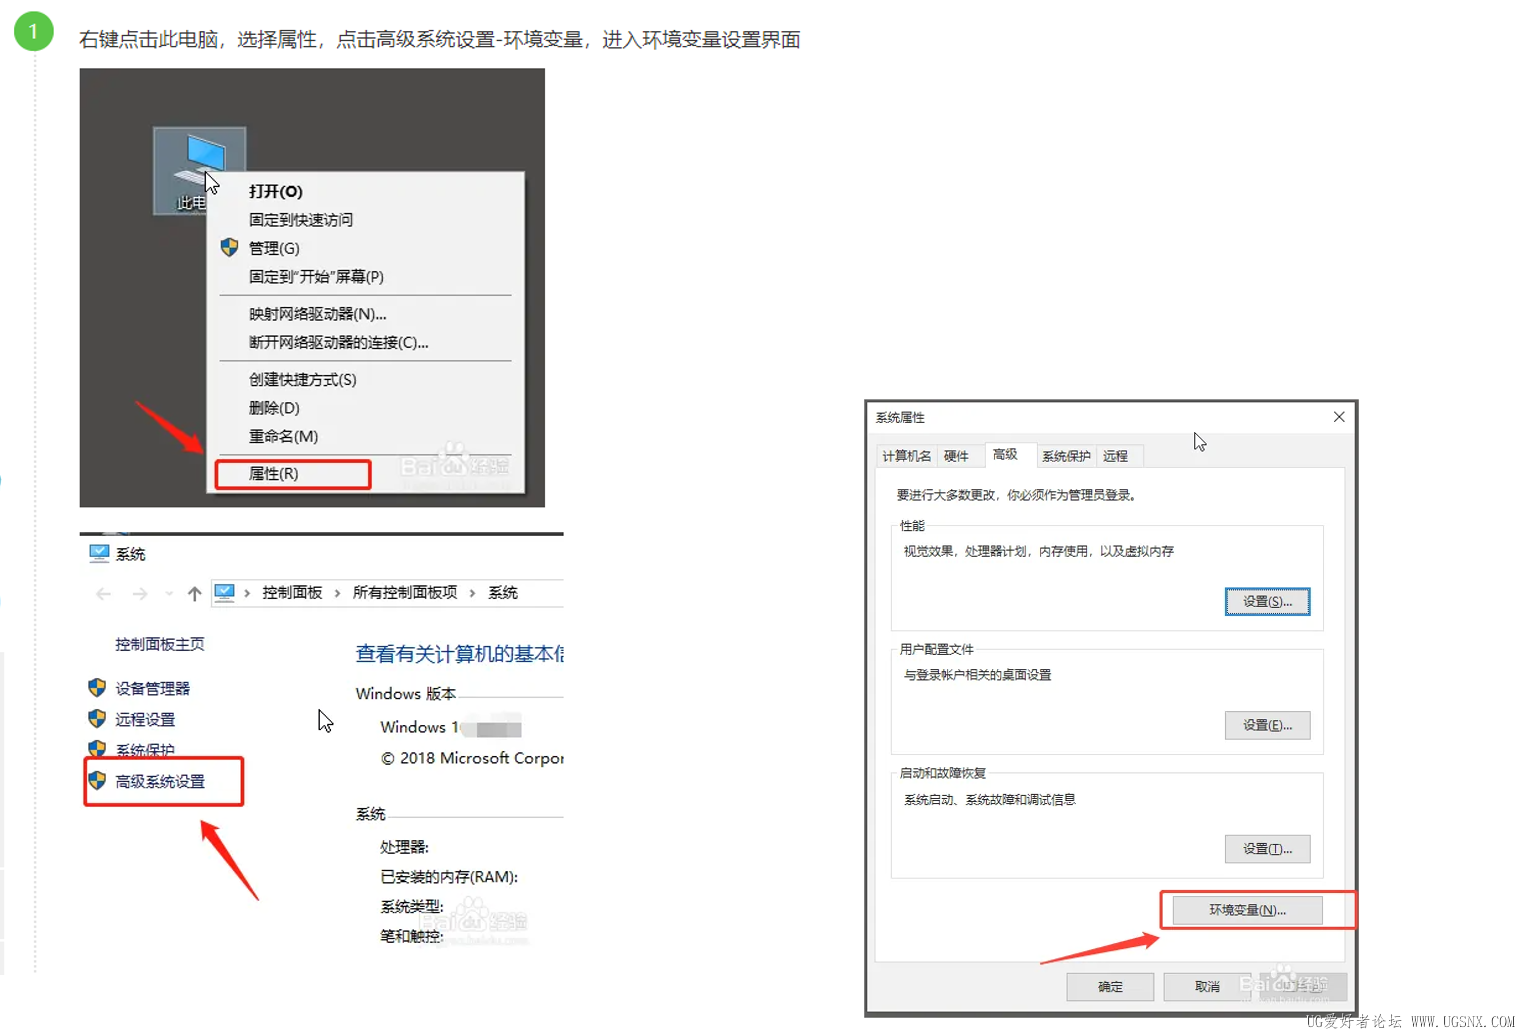Click the back arrow in 系统 window
The width and height of the screenshot is (1520, 1034).
point(103,593)
